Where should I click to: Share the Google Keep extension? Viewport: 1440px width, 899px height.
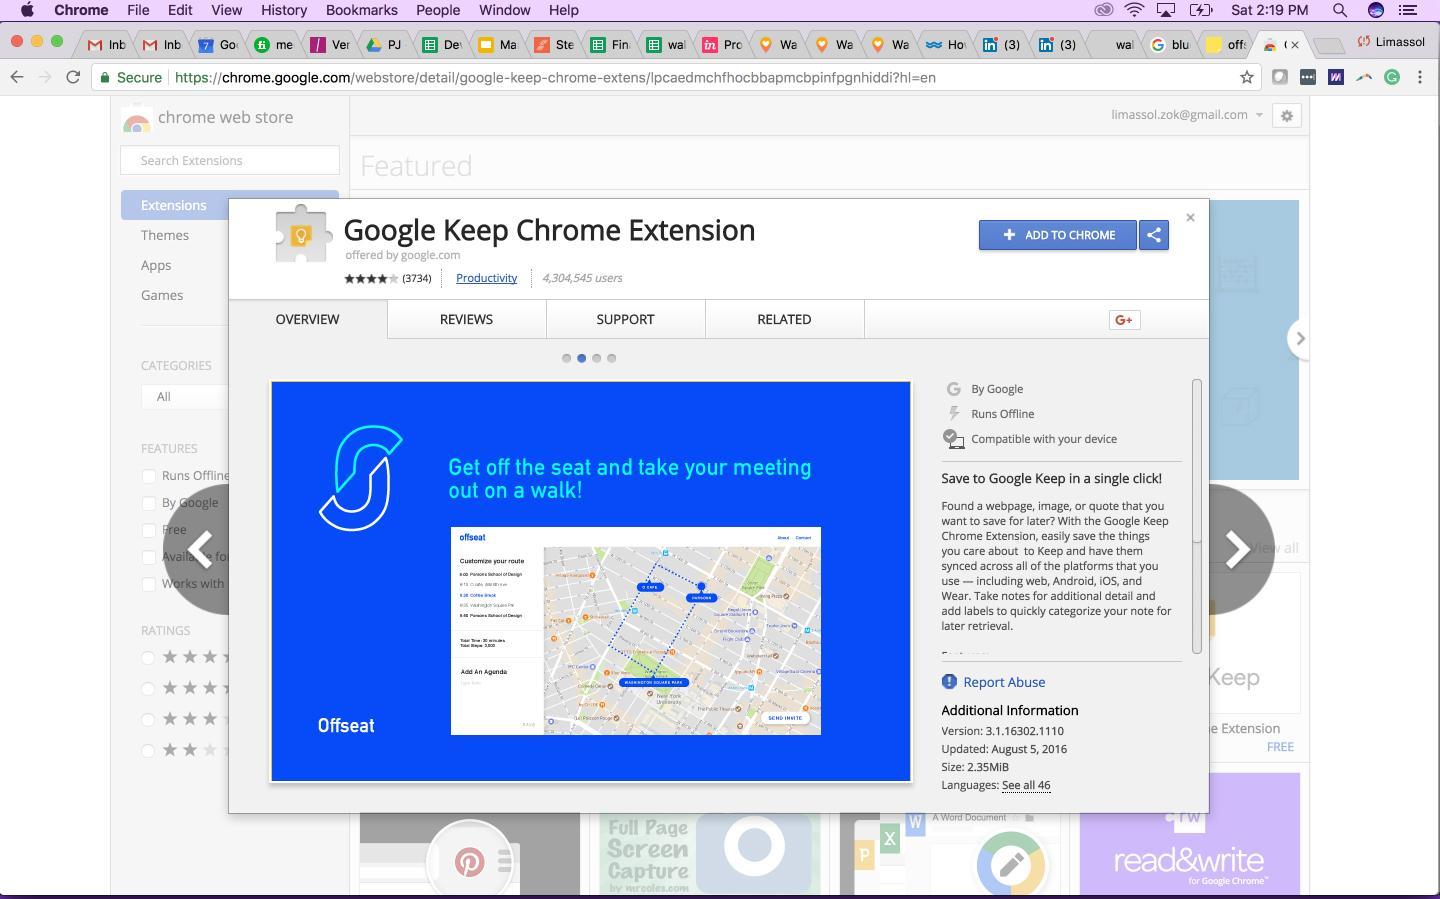pos(1154,235)
